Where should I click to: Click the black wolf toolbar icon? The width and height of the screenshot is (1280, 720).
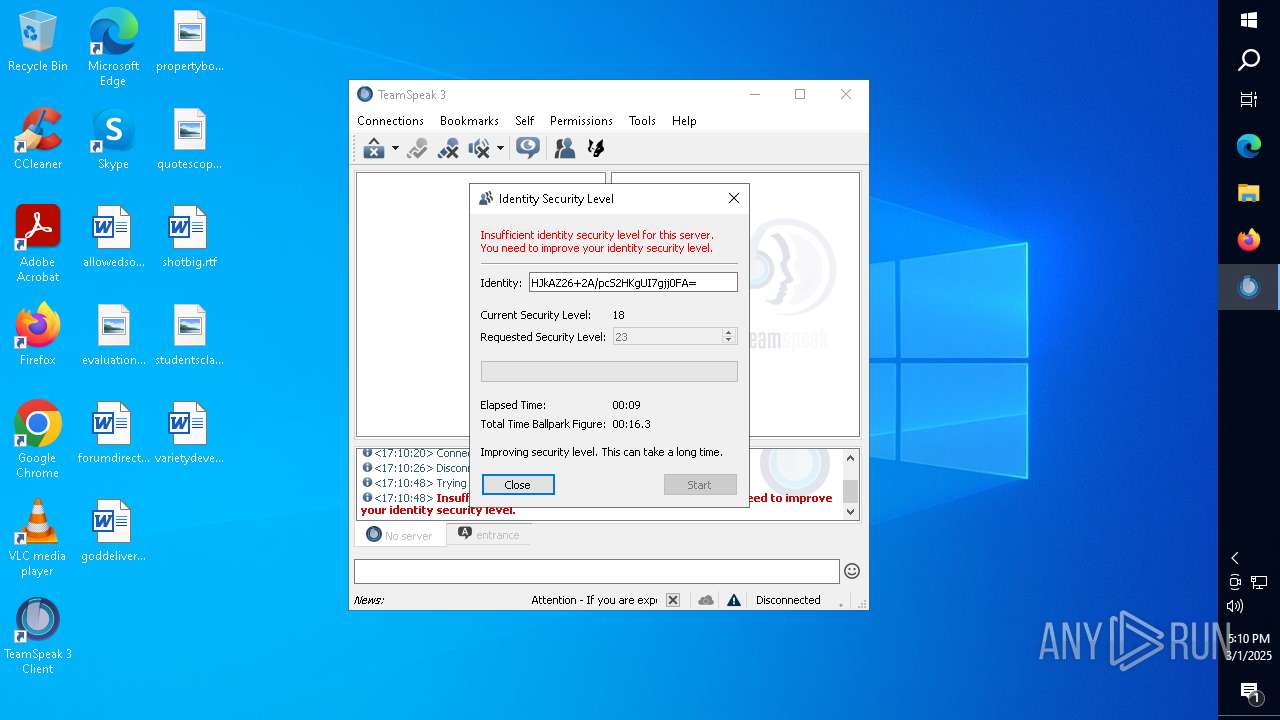pyautogui.click(x=596, y=148)
